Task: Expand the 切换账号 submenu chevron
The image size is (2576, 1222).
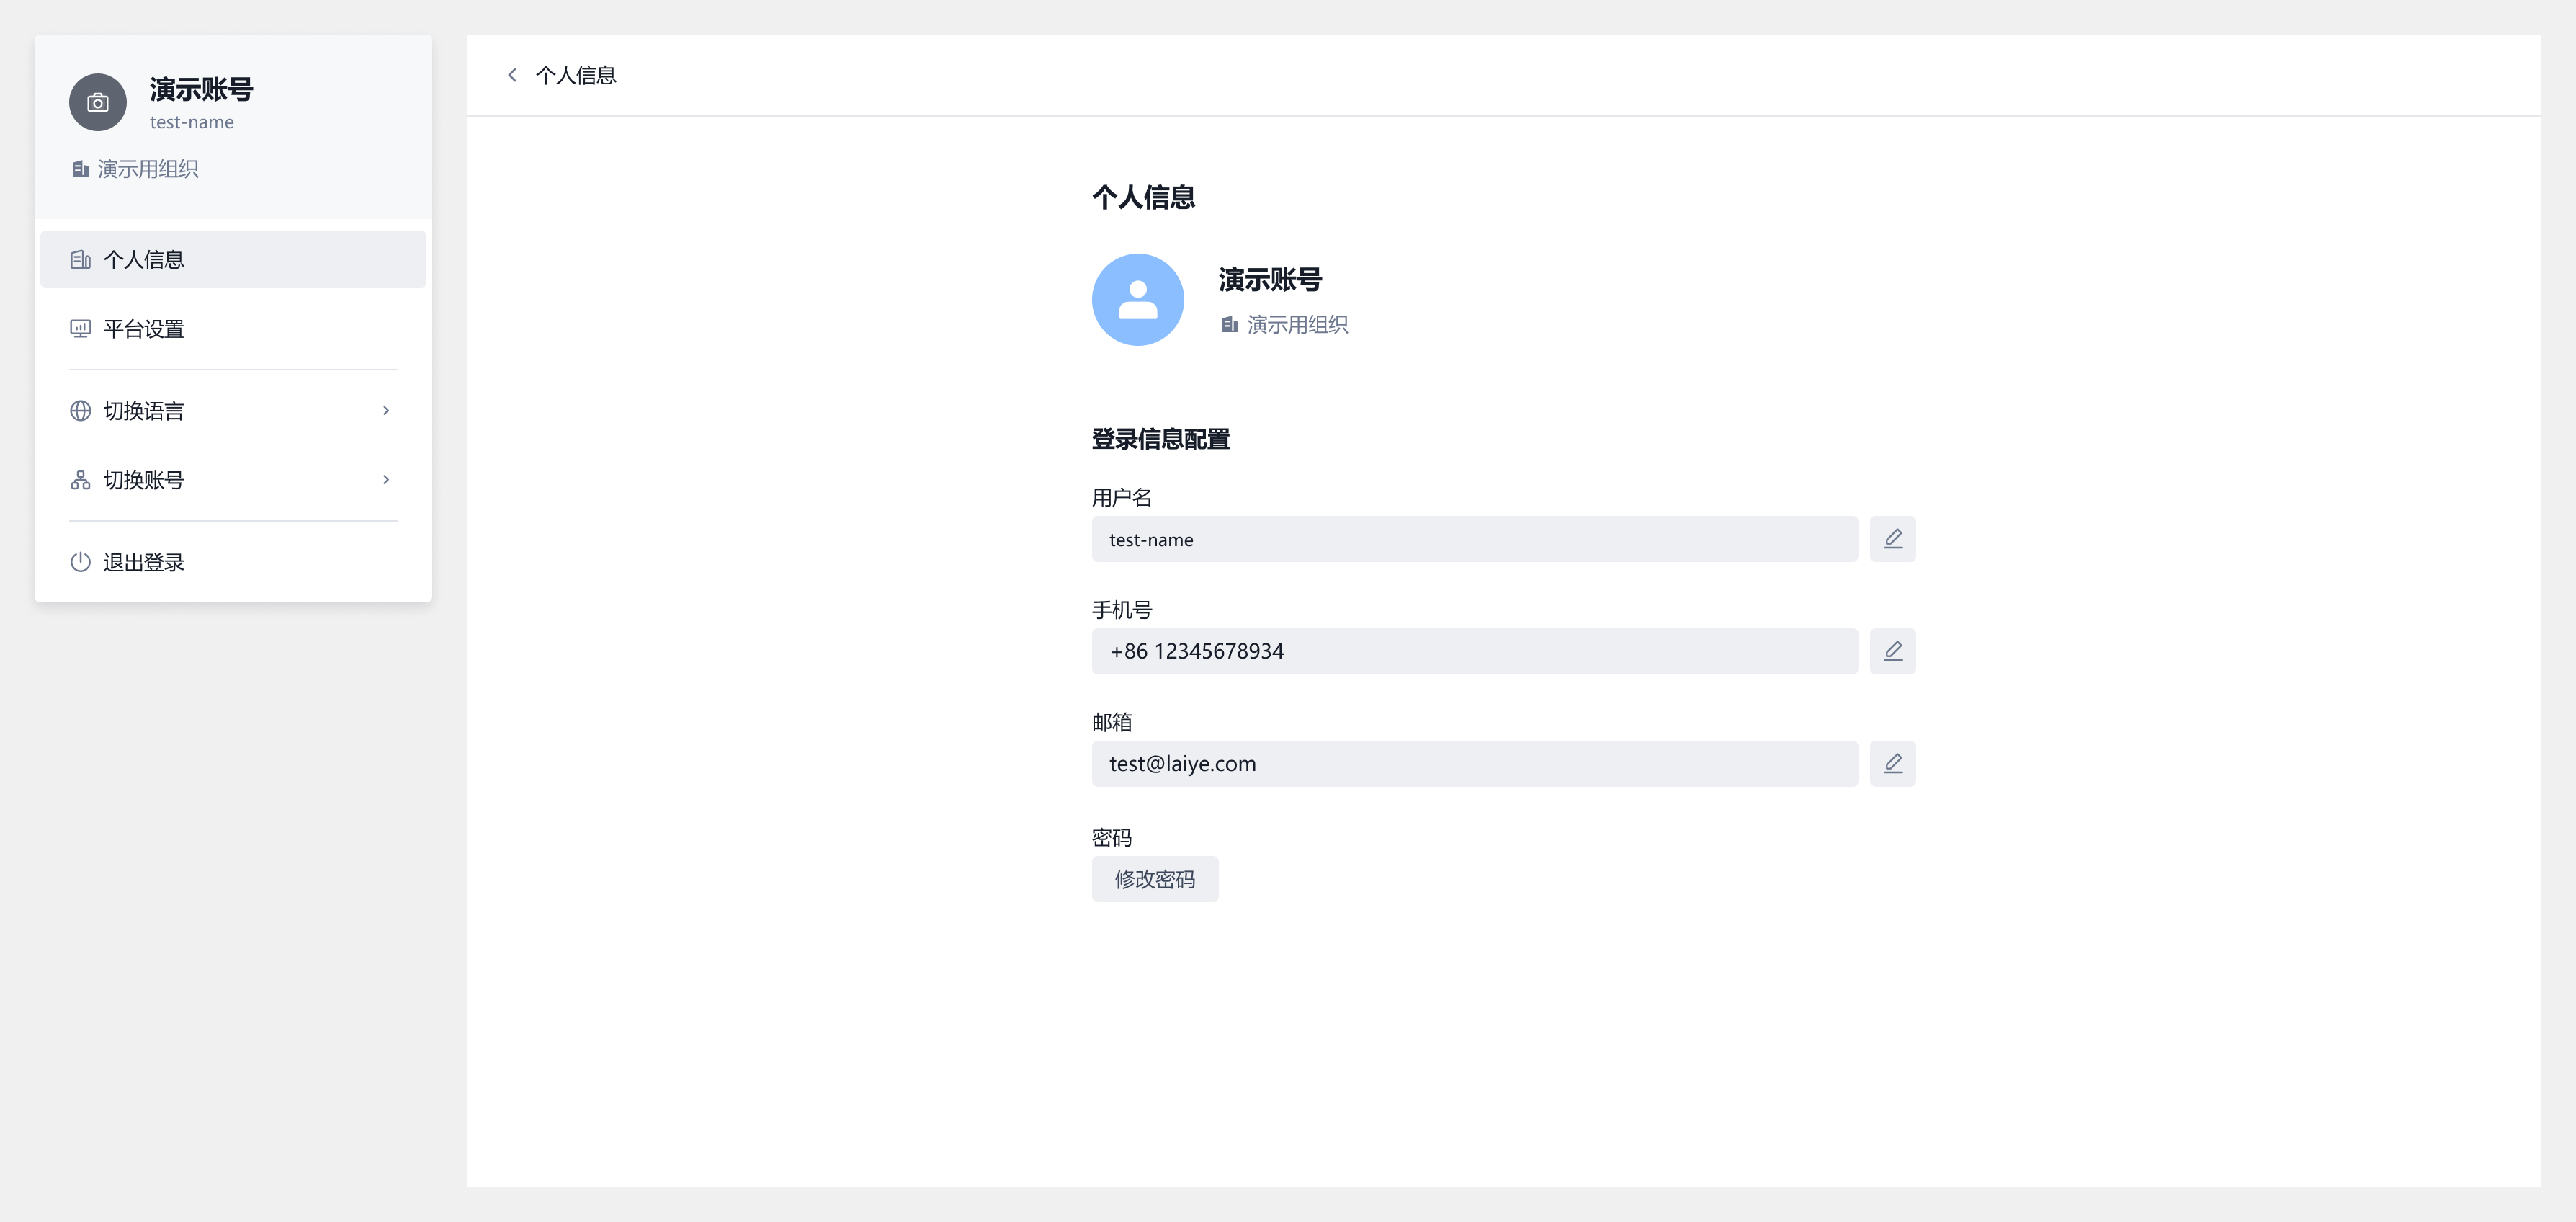Action: pos(386,480)
